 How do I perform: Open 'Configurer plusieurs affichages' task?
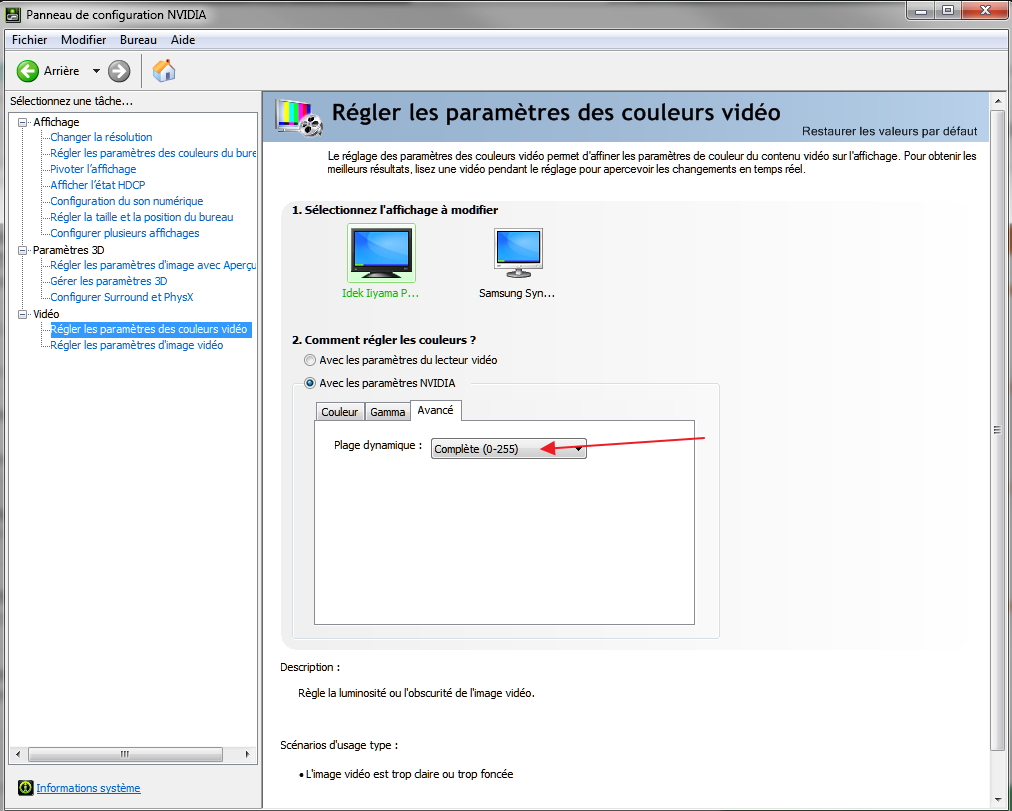[125, 233]
